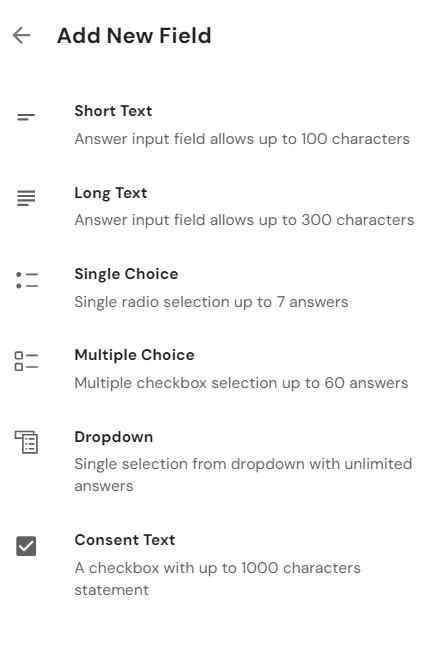
Task: Click the Consent Text checkmark icon
Action: coord(26,546)
